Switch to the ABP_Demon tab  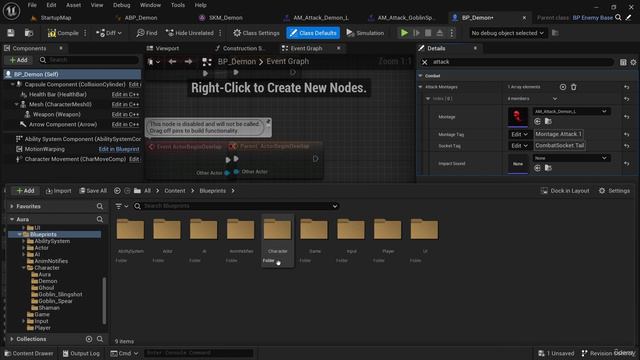[x=140, y=18]
